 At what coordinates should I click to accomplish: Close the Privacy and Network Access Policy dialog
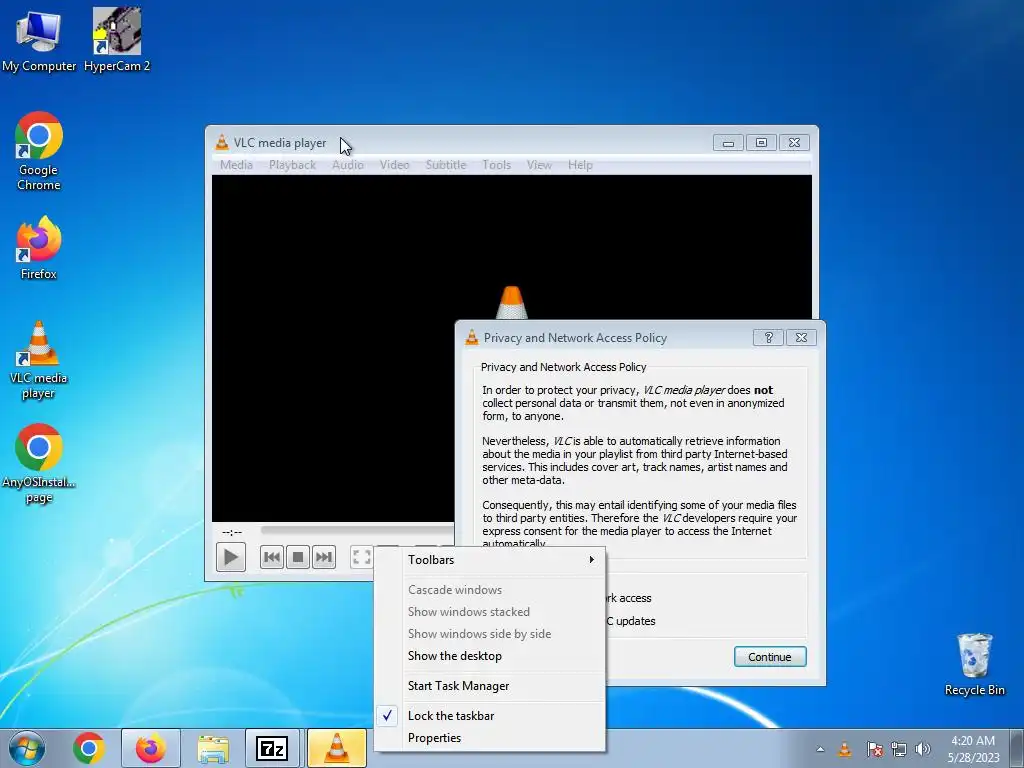[x=801, y=338]
